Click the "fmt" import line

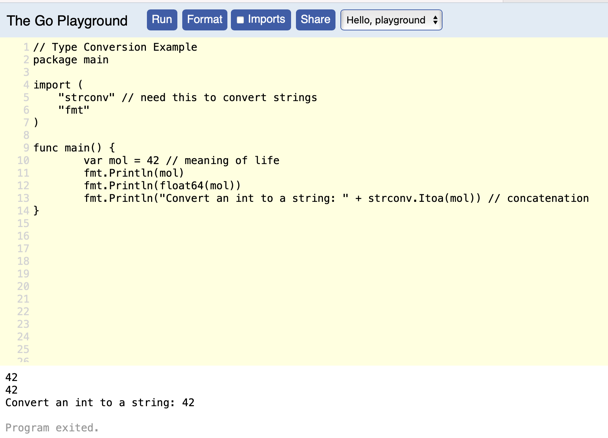pos(74,110)
